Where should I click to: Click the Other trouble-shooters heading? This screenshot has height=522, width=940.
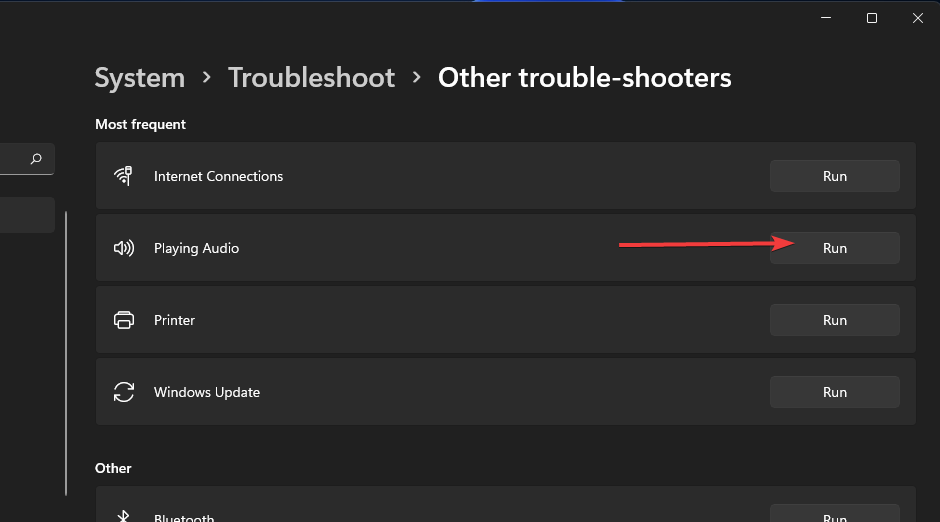584,78
